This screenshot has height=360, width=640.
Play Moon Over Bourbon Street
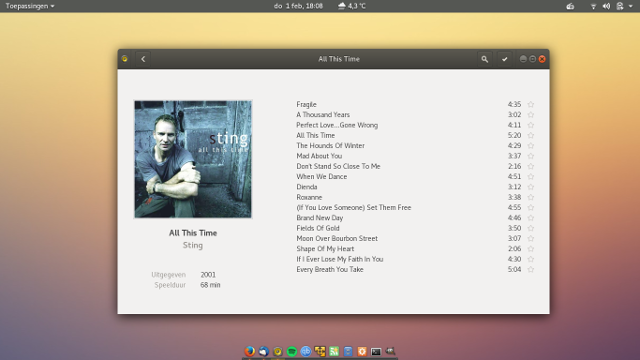[x=337, y=238]
